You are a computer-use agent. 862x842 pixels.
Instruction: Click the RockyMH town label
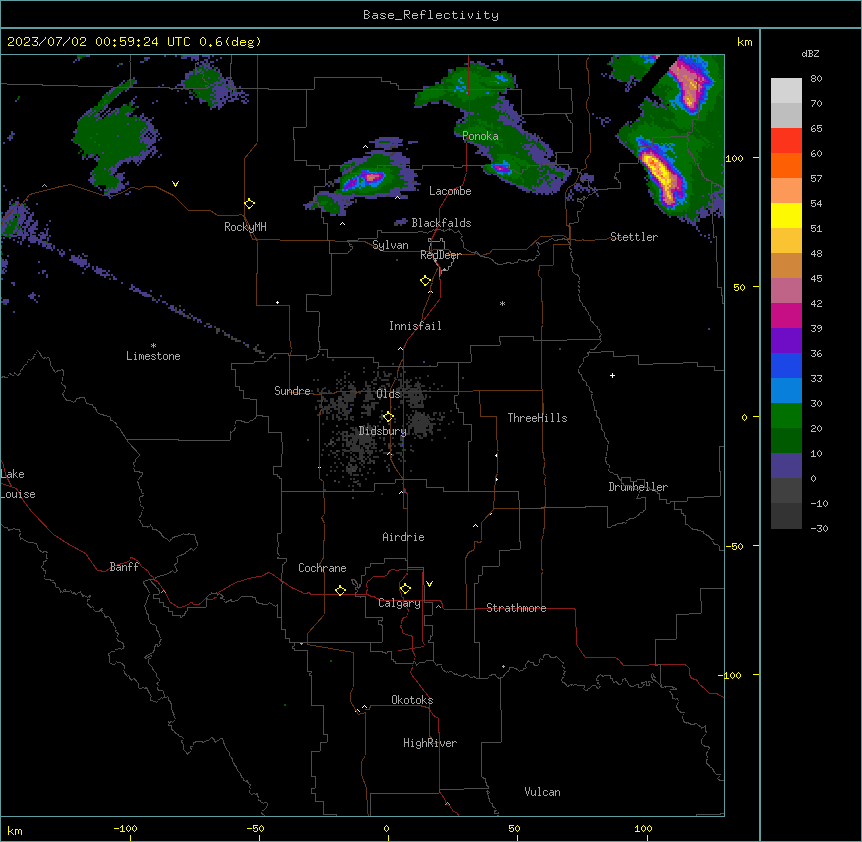pos(245,227)
